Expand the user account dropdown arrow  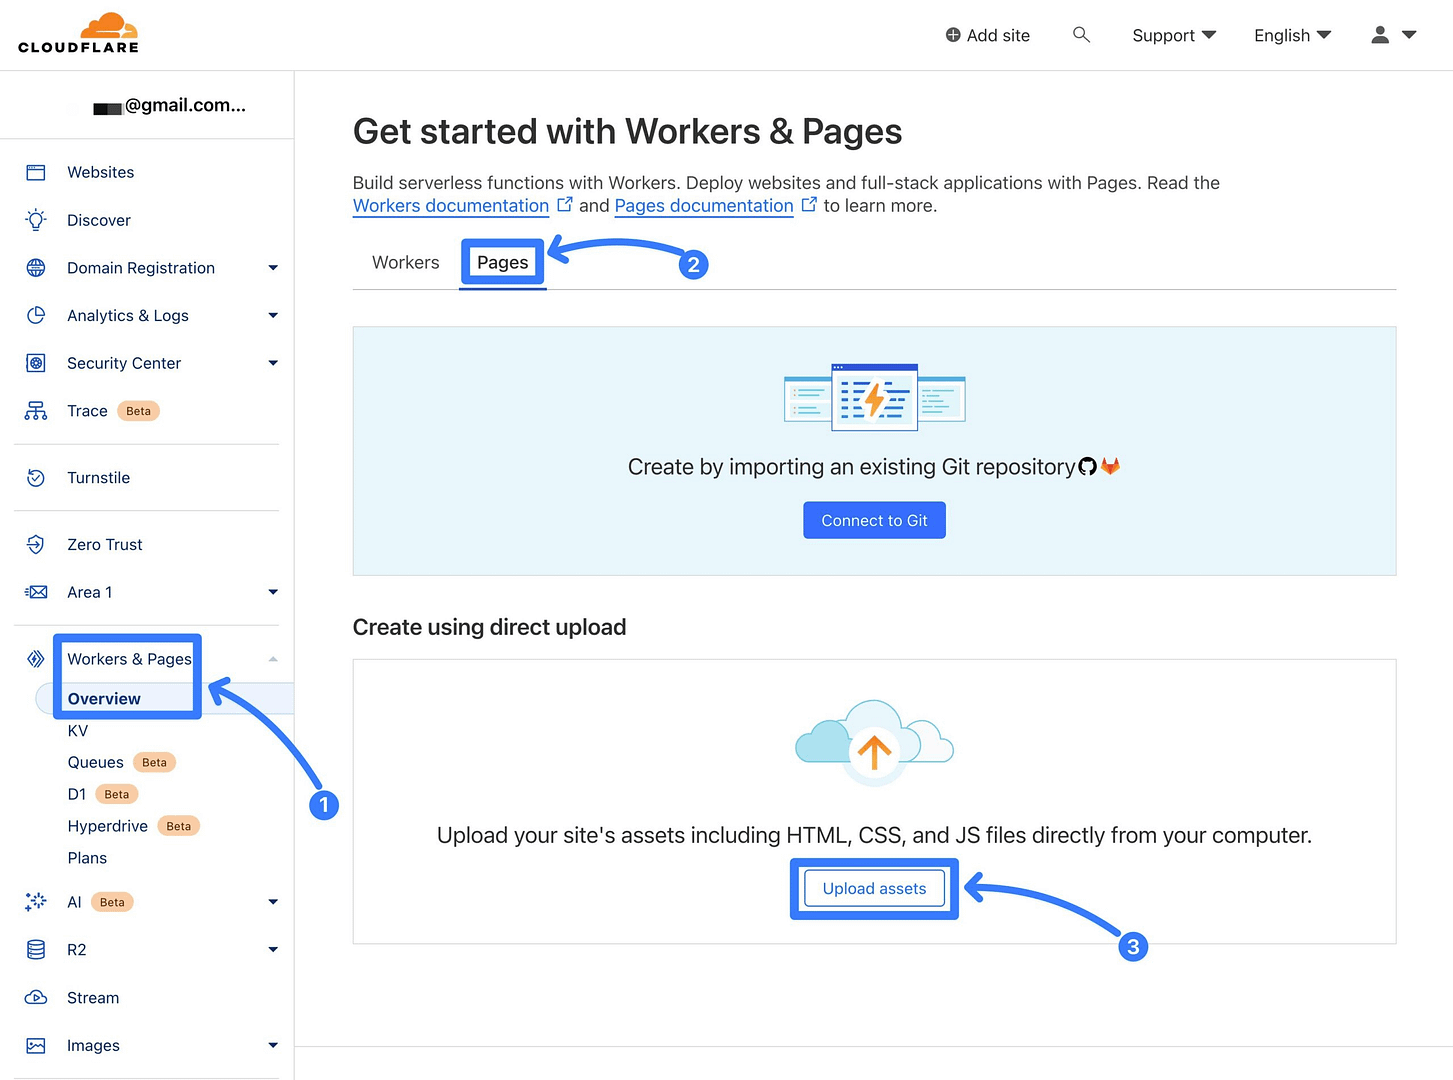[1409, 35]
